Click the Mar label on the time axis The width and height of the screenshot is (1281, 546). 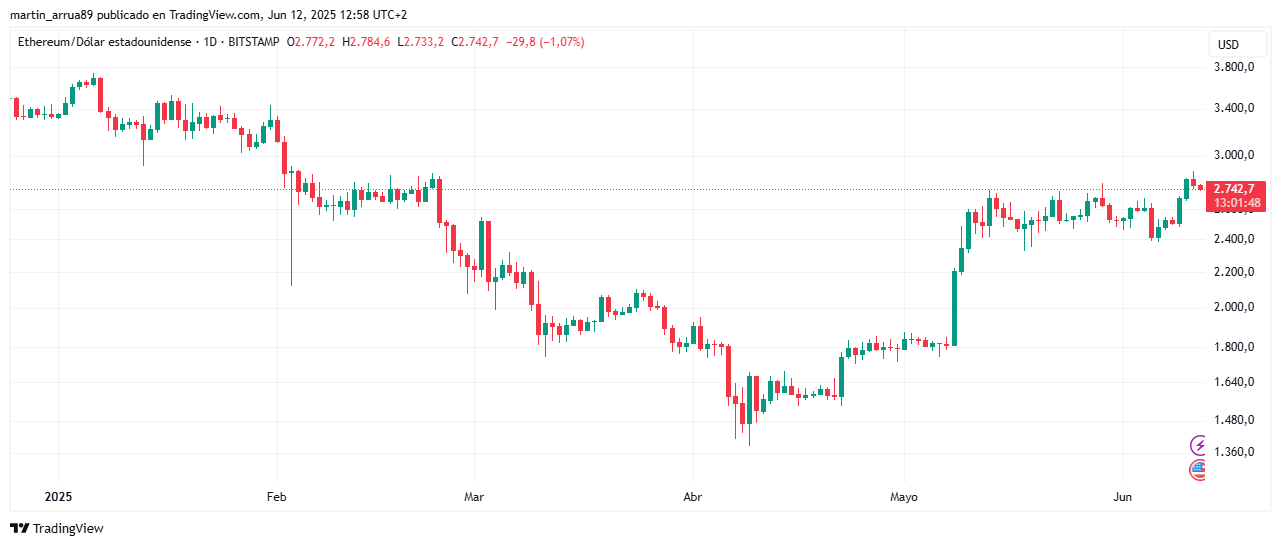pyautogui.click(x=474, y=496)
